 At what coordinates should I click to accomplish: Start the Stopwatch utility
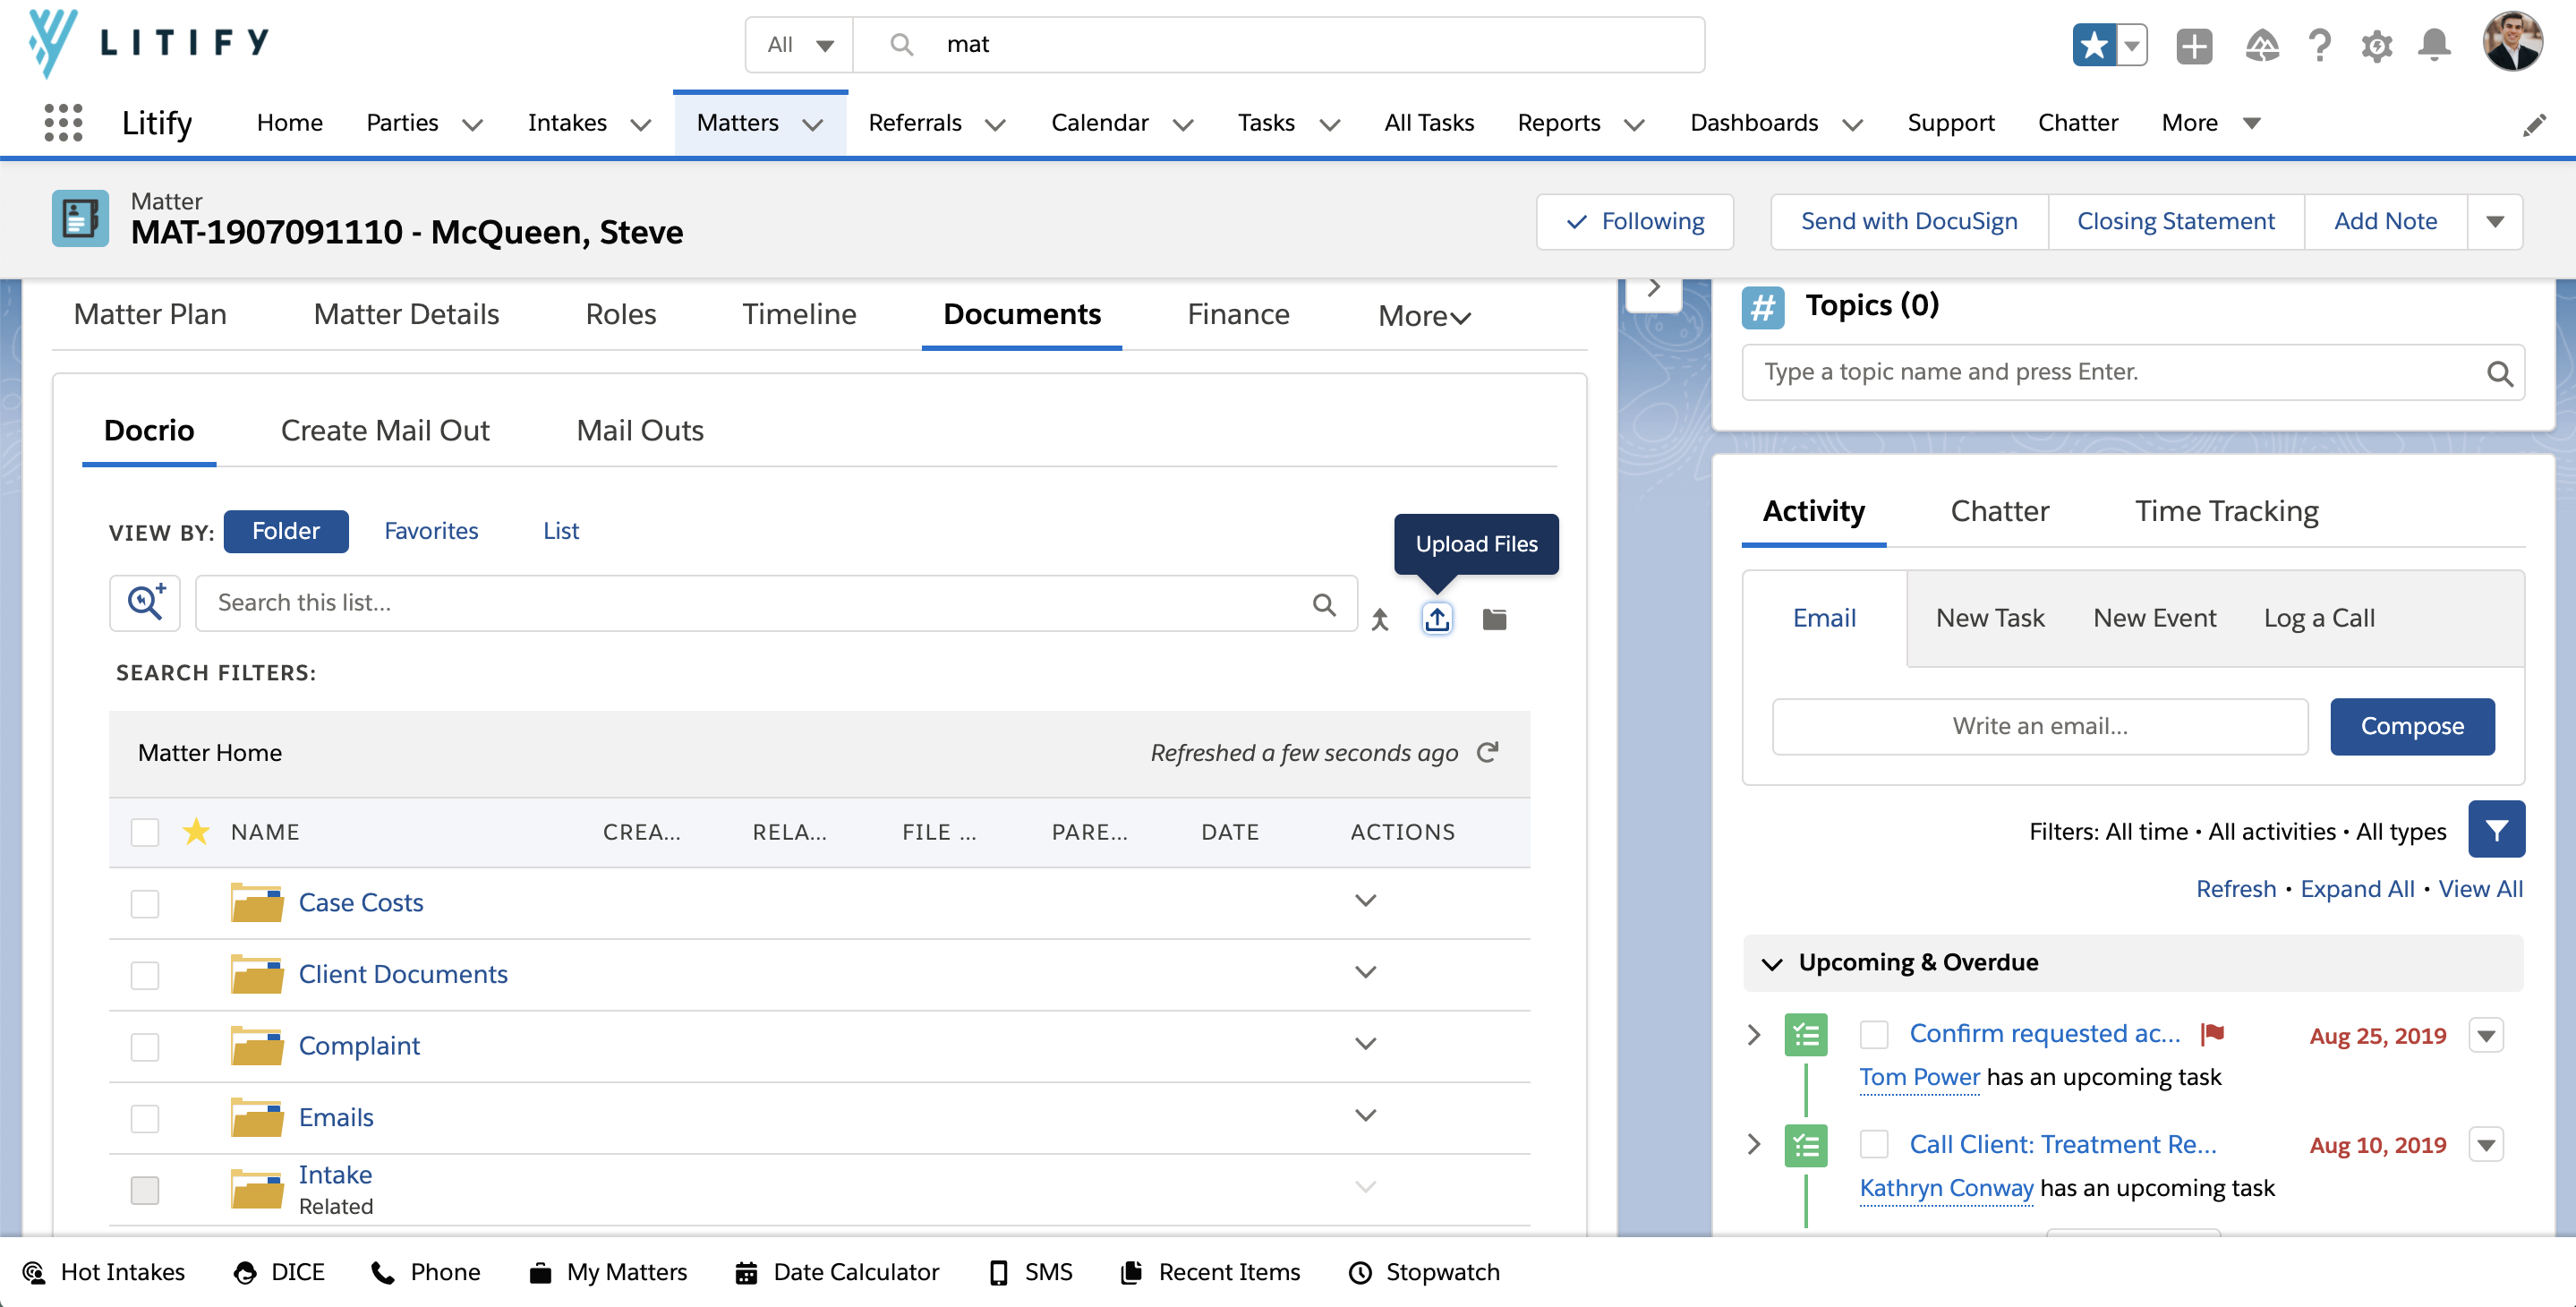point(1424,1272)
